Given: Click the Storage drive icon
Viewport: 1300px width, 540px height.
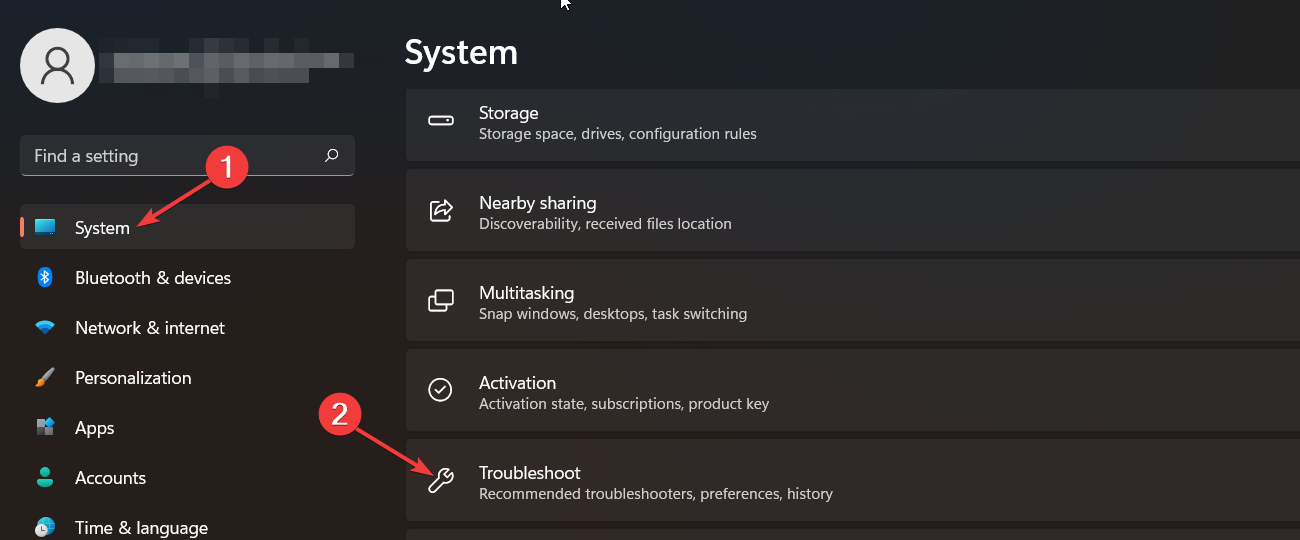Looking at the screenshot, I should click(x=441, y=121).
